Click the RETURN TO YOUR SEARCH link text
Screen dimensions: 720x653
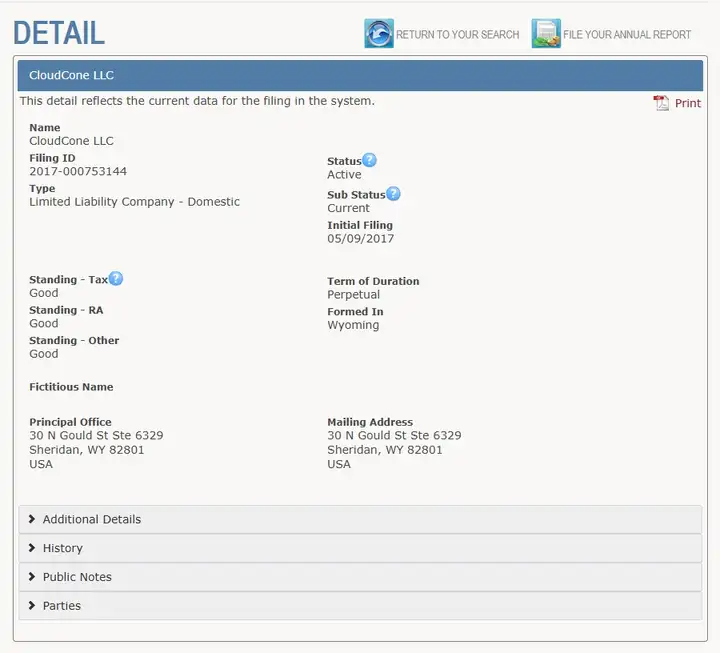click(457, 34)
